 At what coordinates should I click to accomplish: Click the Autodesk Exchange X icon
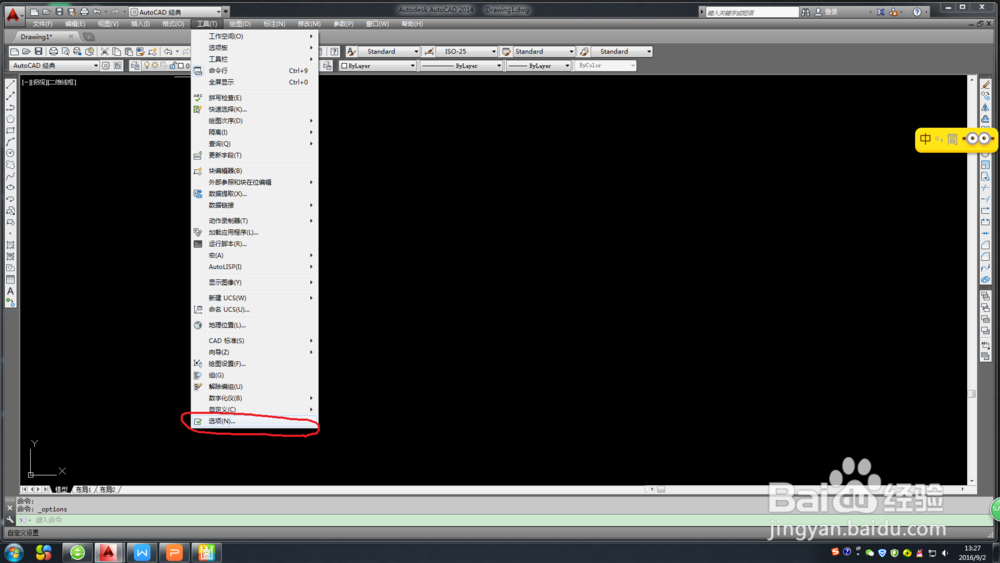pyautogui.click(x=881, y=12)
